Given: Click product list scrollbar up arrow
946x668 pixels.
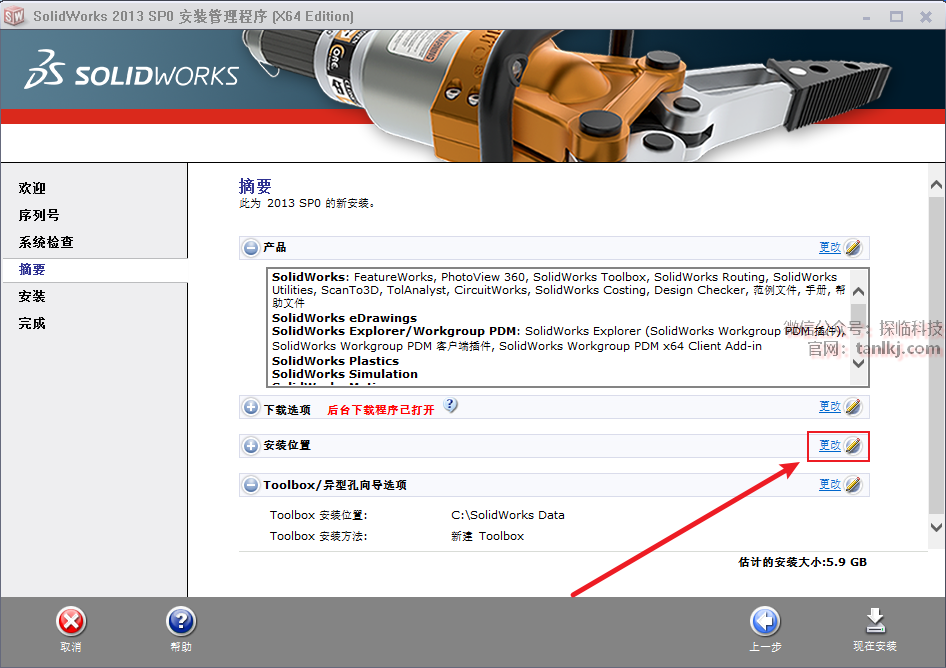Looking at the screenshot, I should (x=859, y=292).
